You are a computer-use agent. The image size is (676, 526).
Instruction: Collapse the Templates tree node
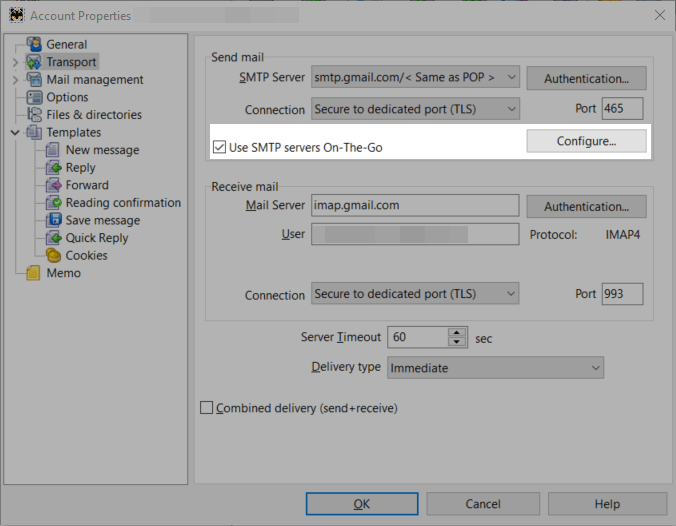coord(15,132)
